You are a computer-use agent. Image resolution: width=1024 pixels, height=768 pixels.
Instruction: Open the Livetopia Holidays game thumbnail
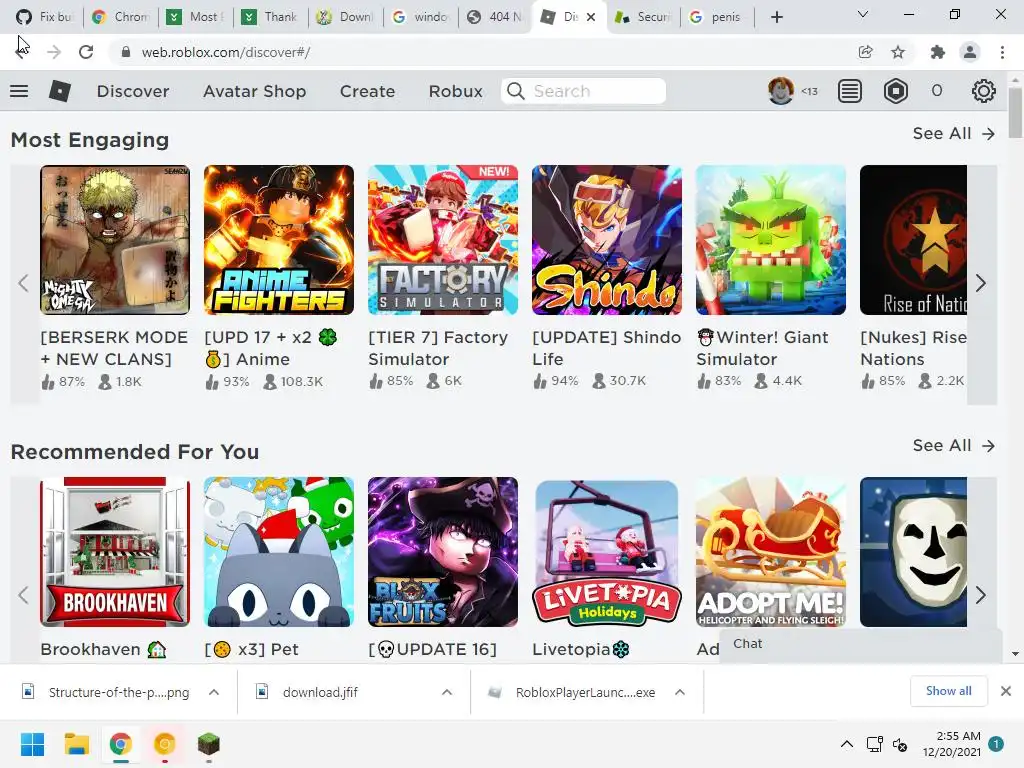[607, 552]
